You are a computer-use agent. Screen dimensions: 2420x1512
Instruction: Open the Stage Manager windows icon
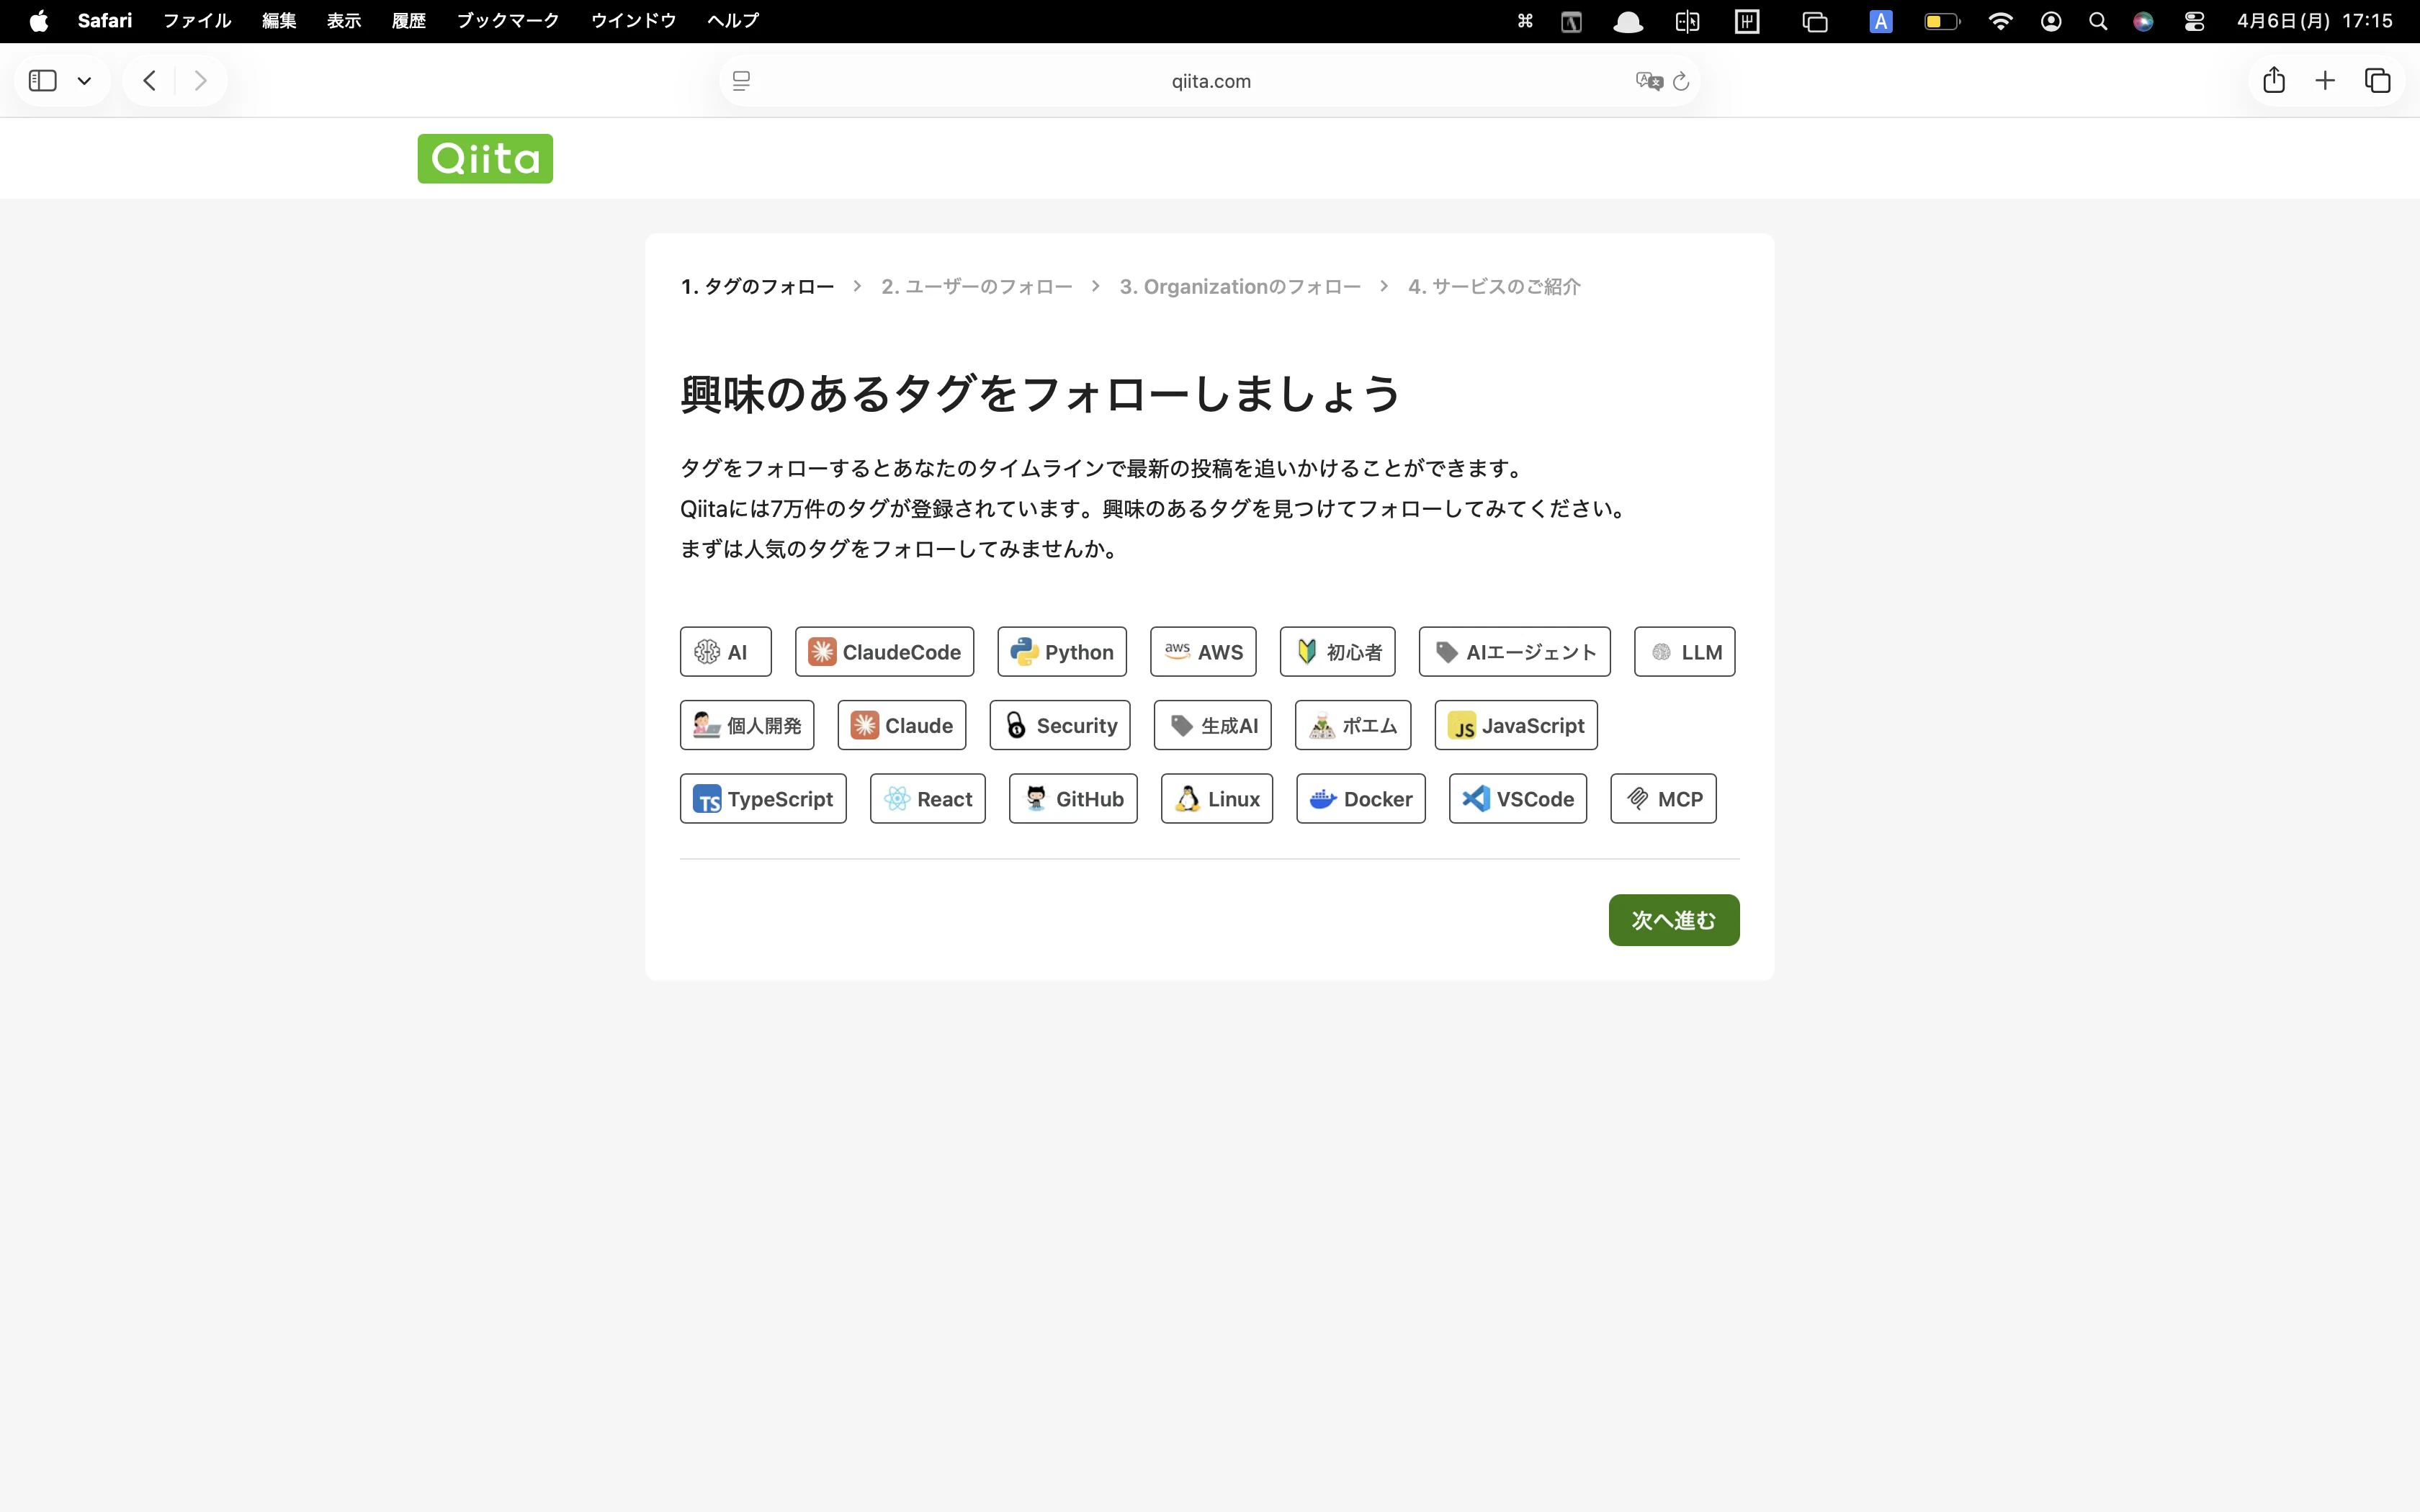point(1815,21)
